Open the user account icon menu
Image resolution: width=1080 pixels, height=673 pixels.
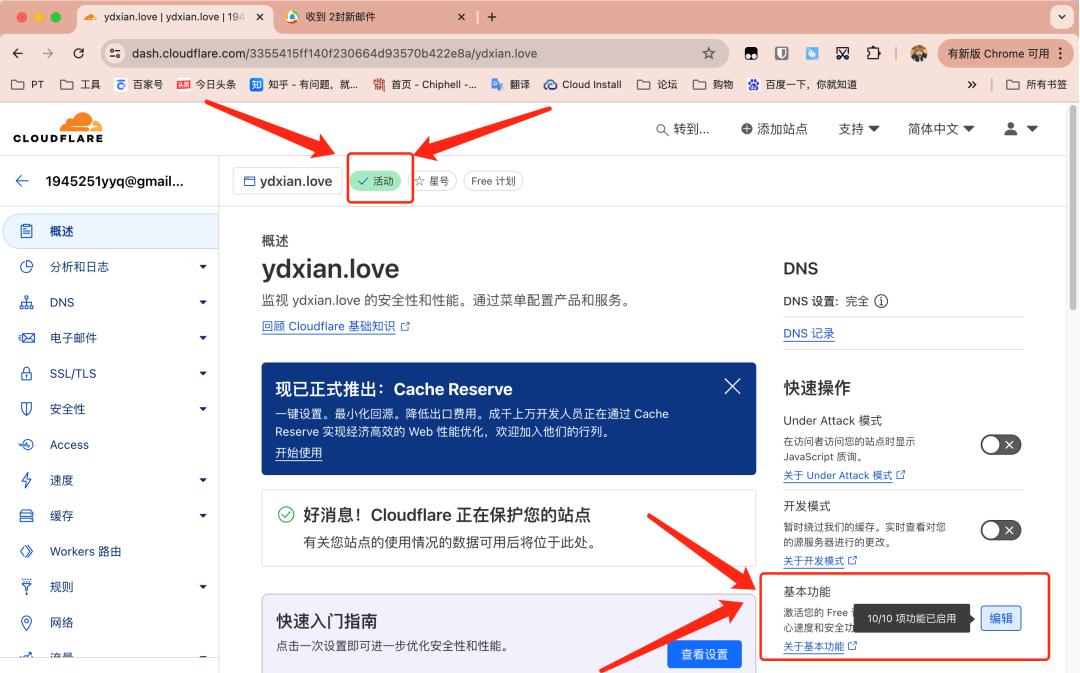(x=1020, y=129)
